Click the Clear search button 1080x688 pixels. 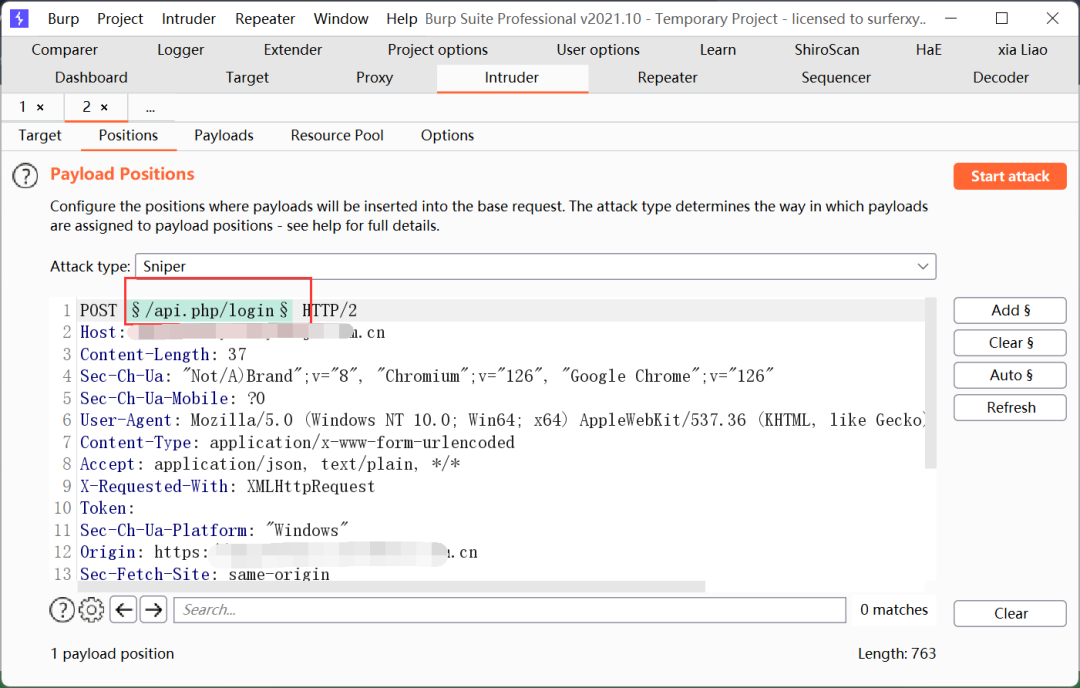tap(1010, 614)
